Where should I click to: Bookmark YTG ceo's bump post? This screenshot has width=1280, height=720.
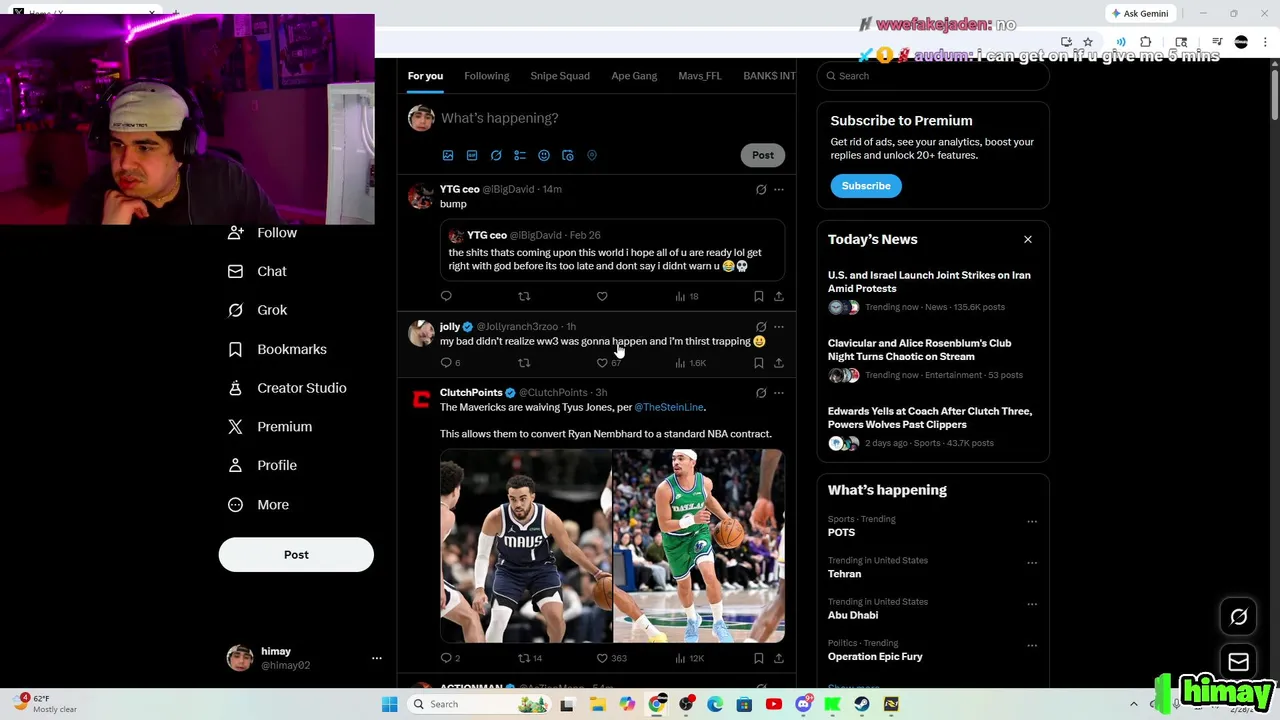(x=758, y=296)
